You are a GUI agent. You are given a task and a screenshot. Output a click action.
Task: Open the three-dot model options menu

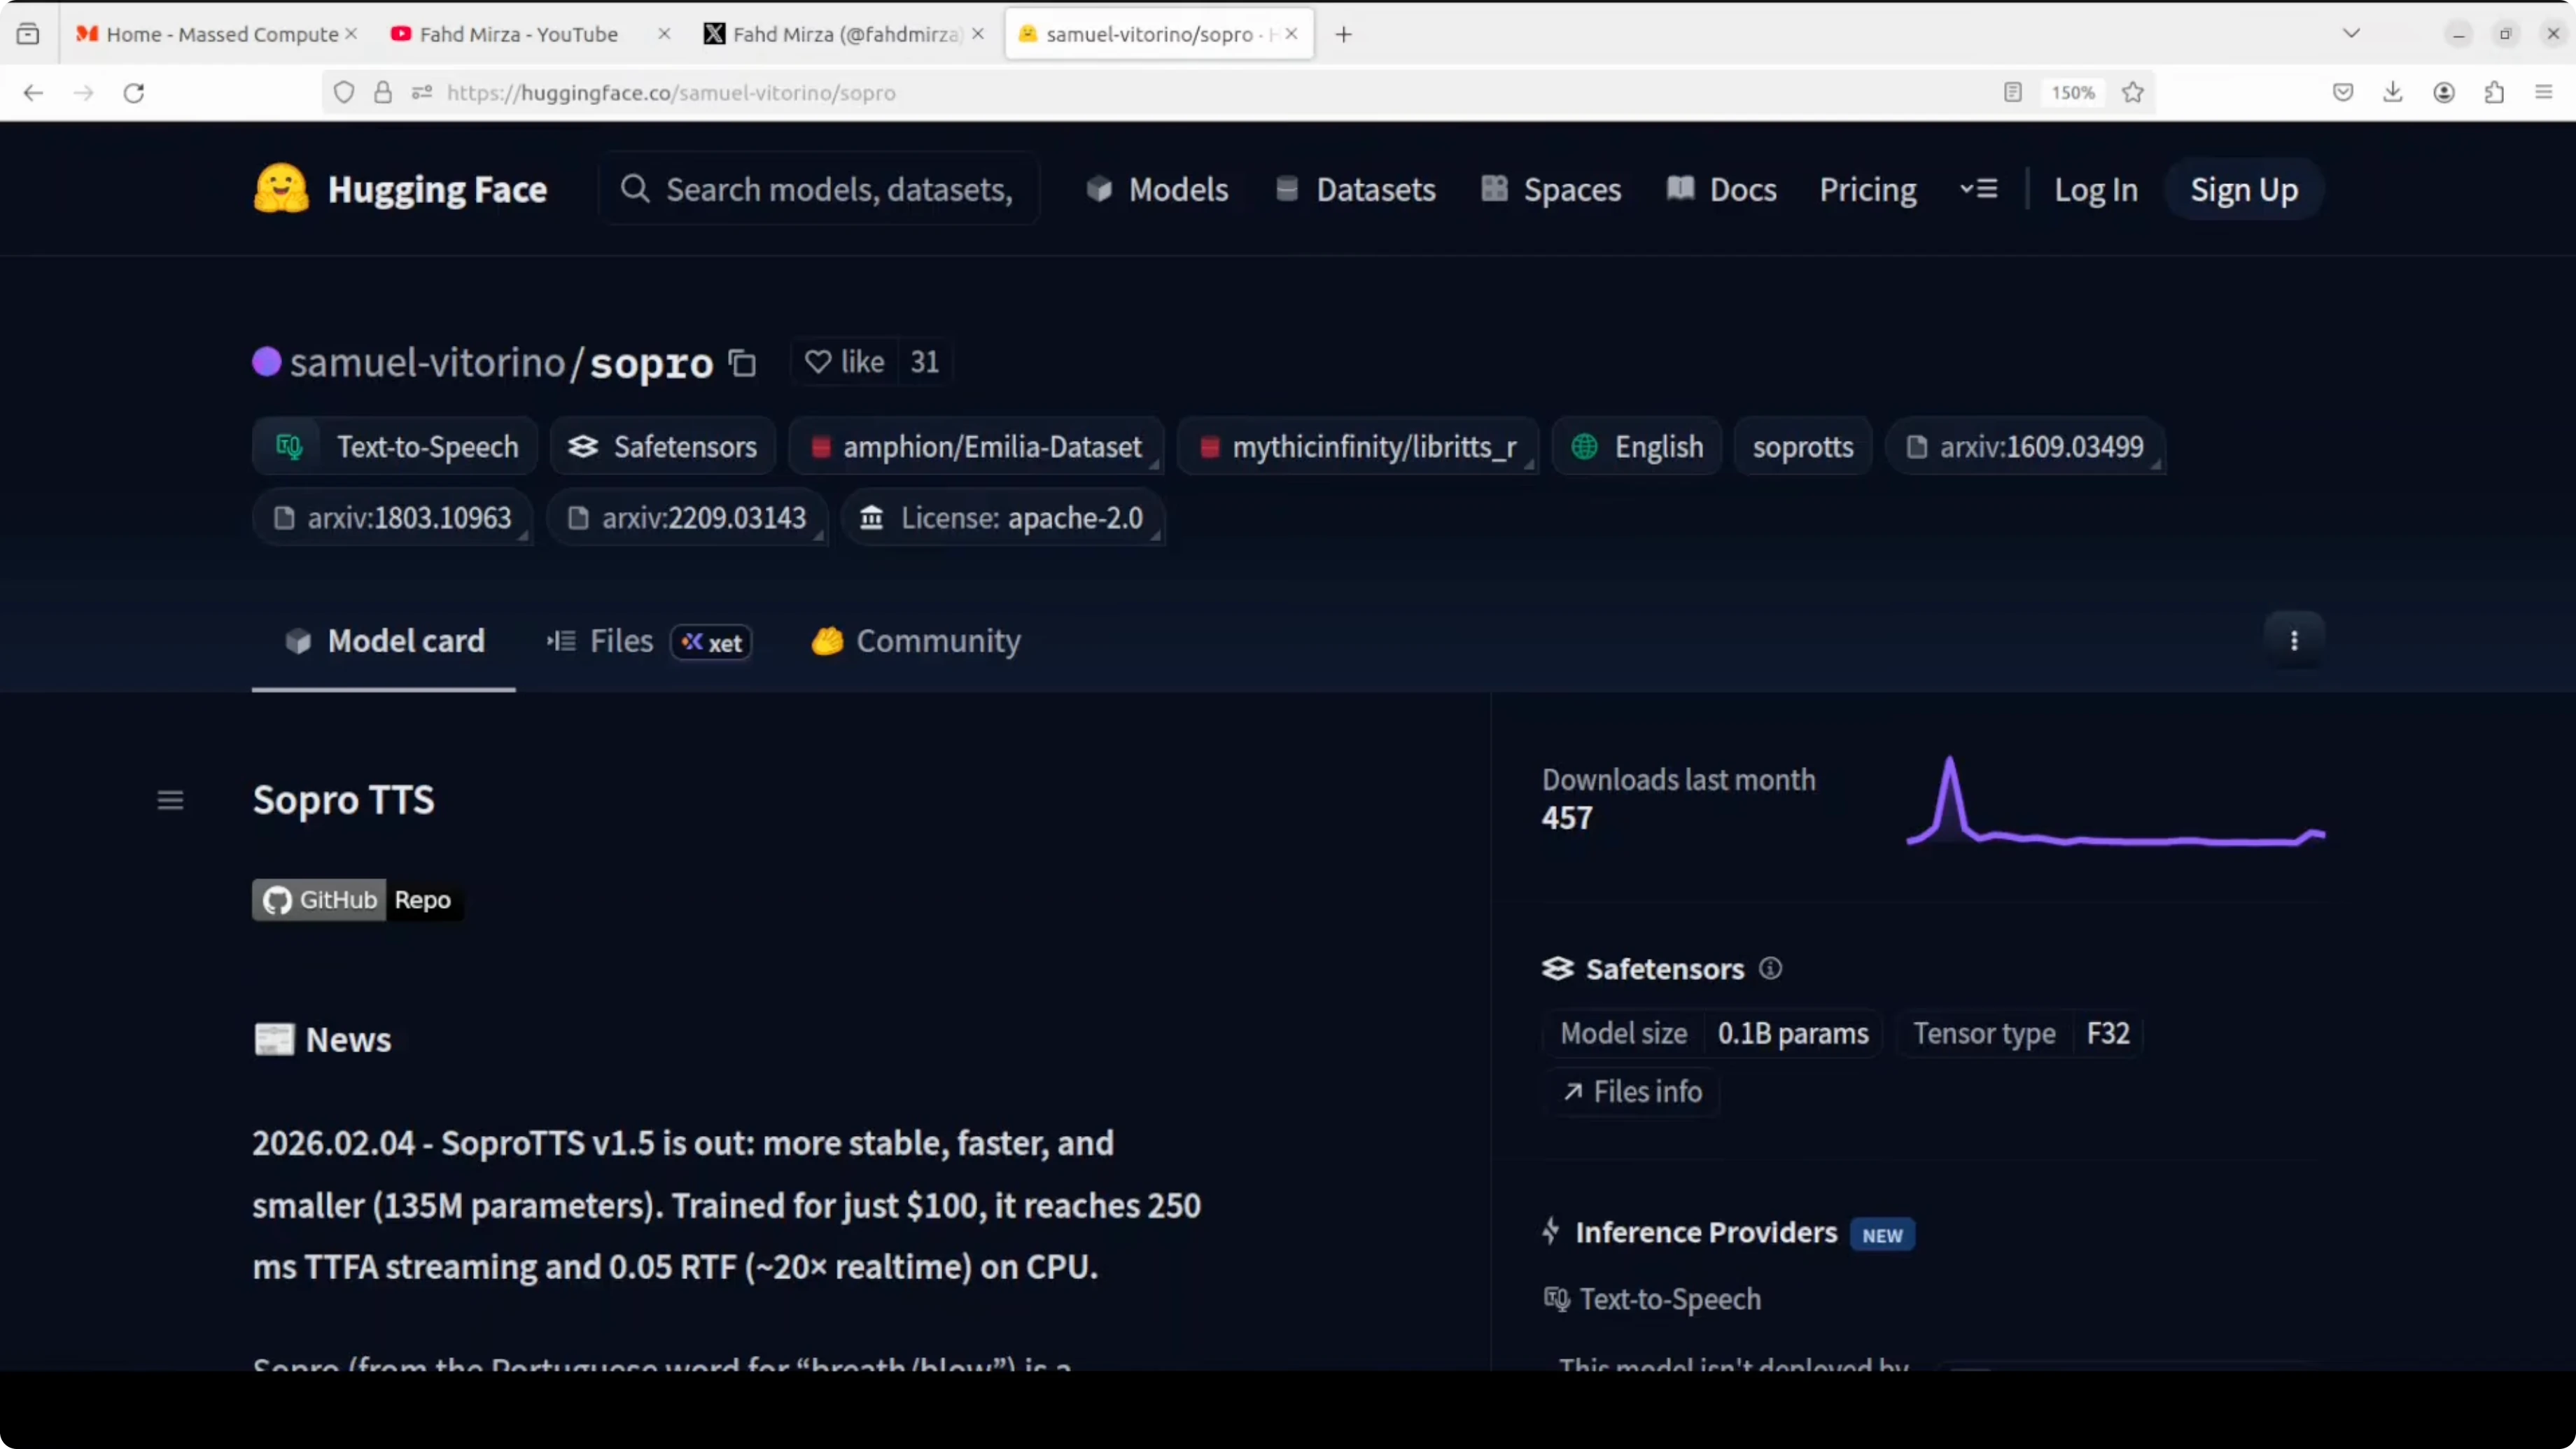[2294, 641]
